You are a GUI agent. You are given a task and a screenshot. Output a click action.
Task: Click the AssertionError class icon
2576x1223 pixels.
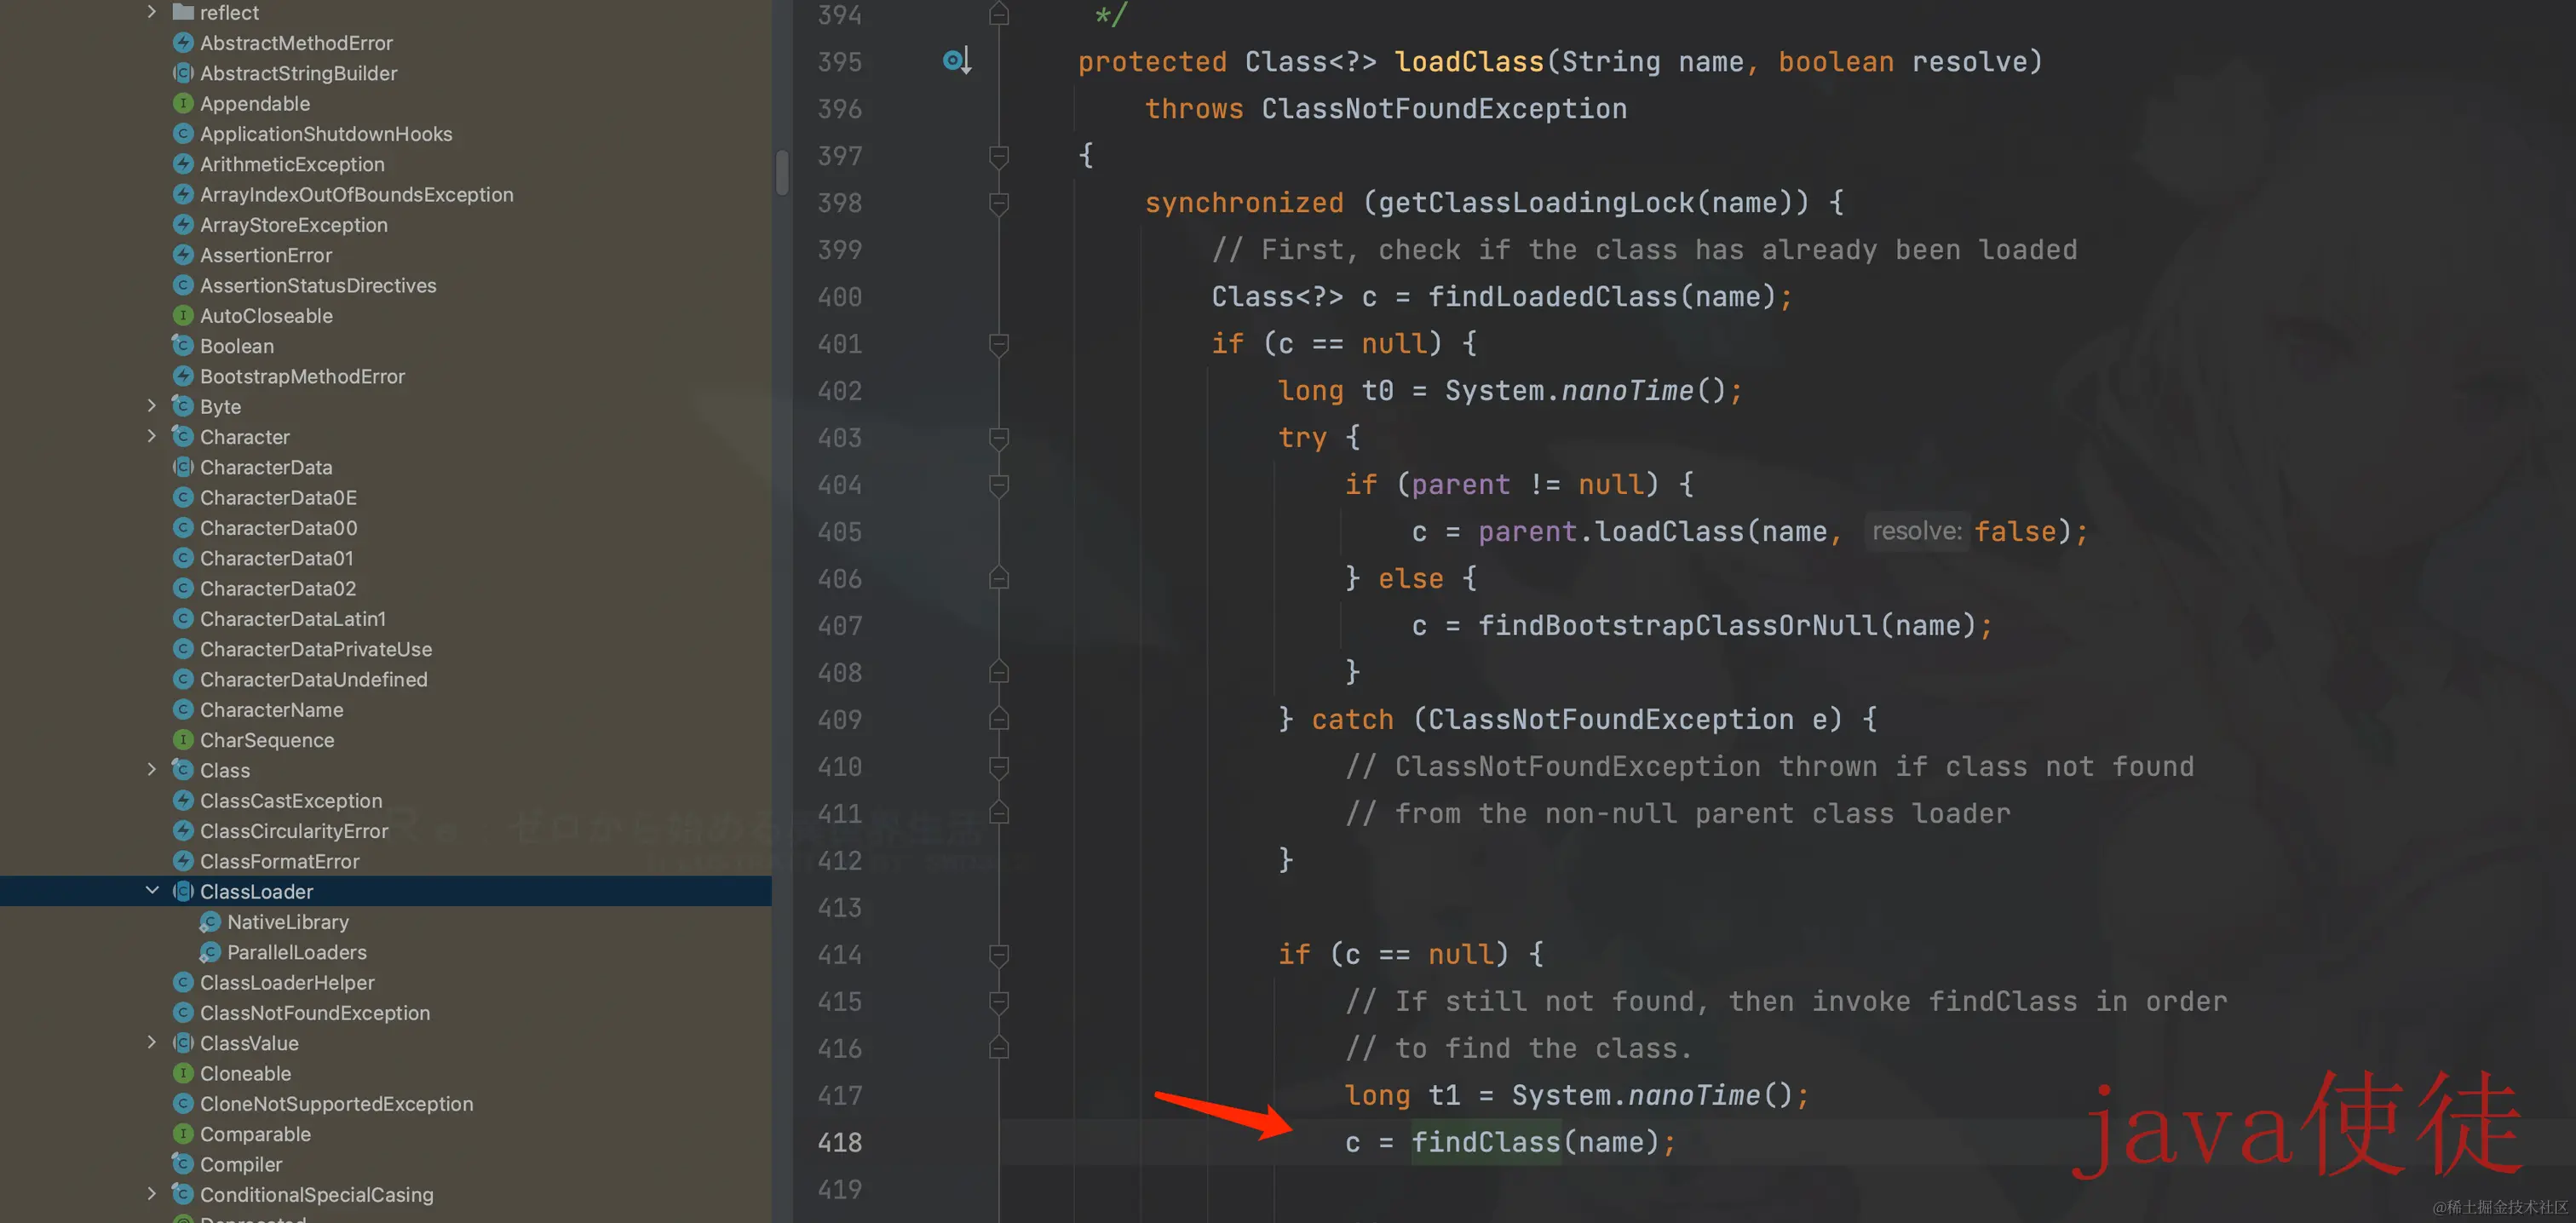tap(183, 255)
